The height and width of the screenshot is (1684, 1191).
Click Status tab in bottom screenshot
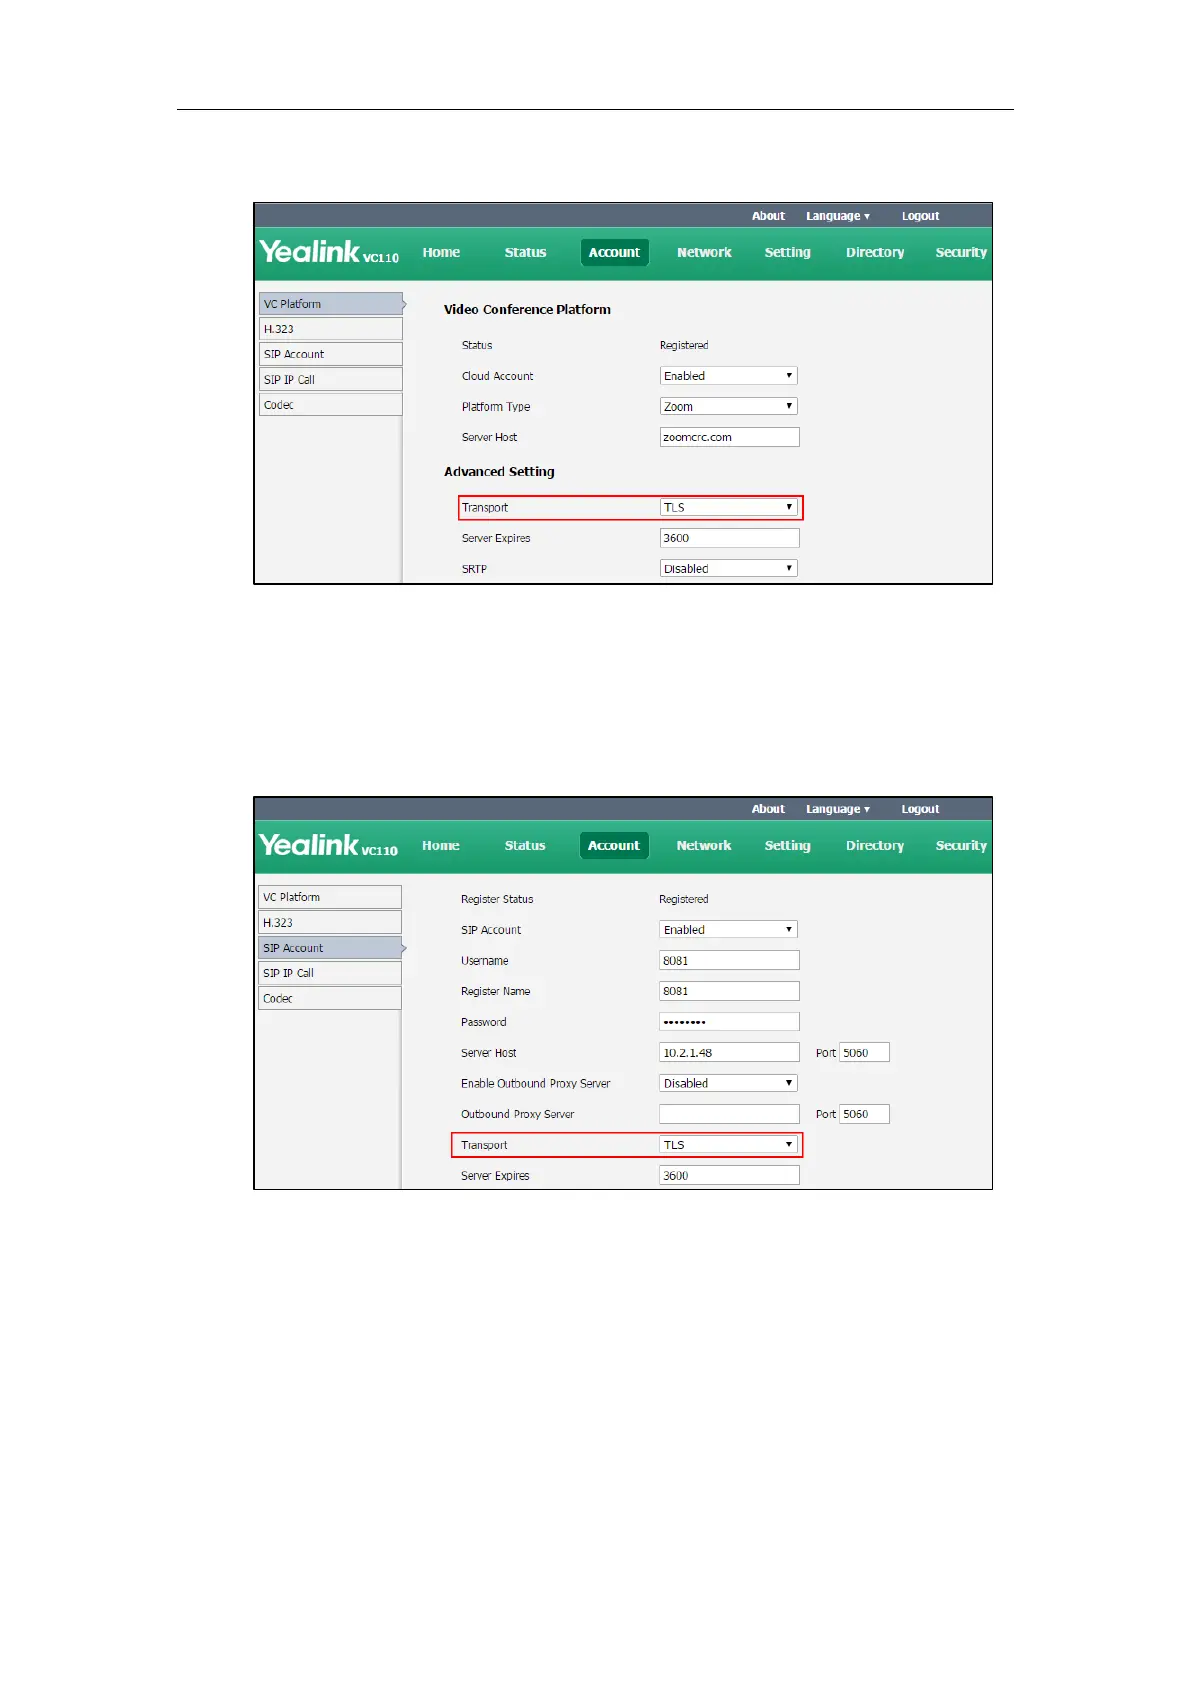tap(525, 845)
